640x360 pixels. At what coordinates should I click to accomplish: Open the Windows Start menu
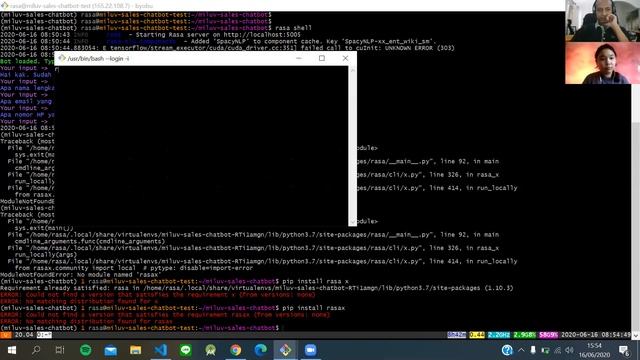[11, 350]
